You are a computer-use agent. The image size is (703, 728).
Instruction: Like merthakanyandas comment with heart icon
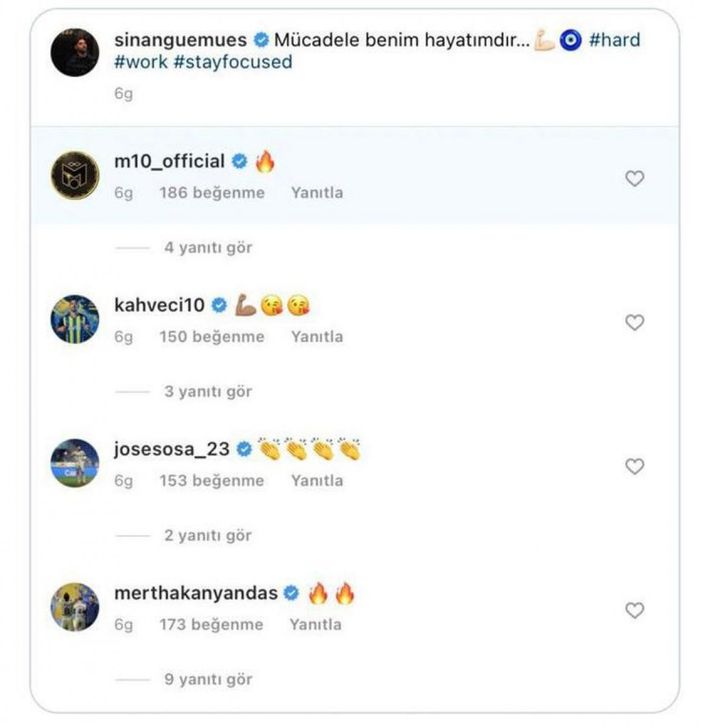tap(634, 610)
